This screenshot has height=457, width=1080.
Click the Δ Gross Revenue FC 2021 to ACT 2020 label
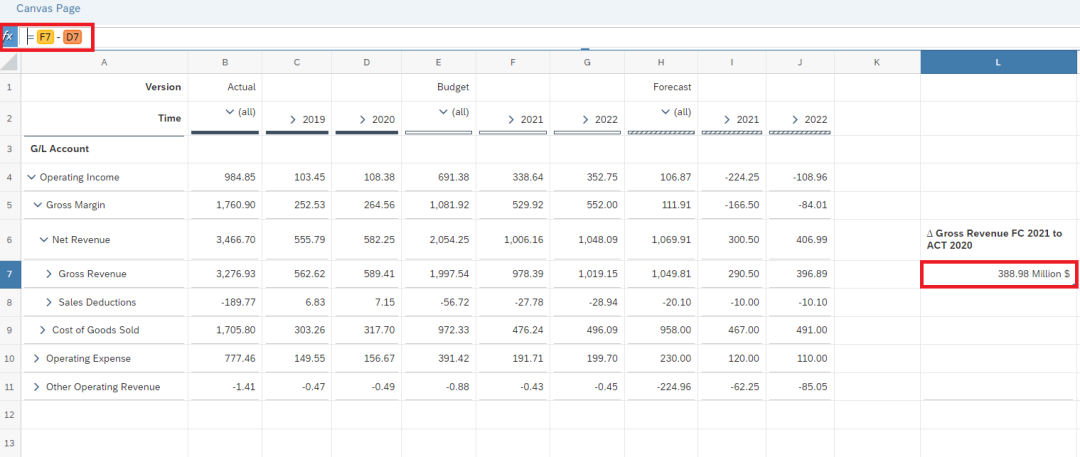coord(995,240)
